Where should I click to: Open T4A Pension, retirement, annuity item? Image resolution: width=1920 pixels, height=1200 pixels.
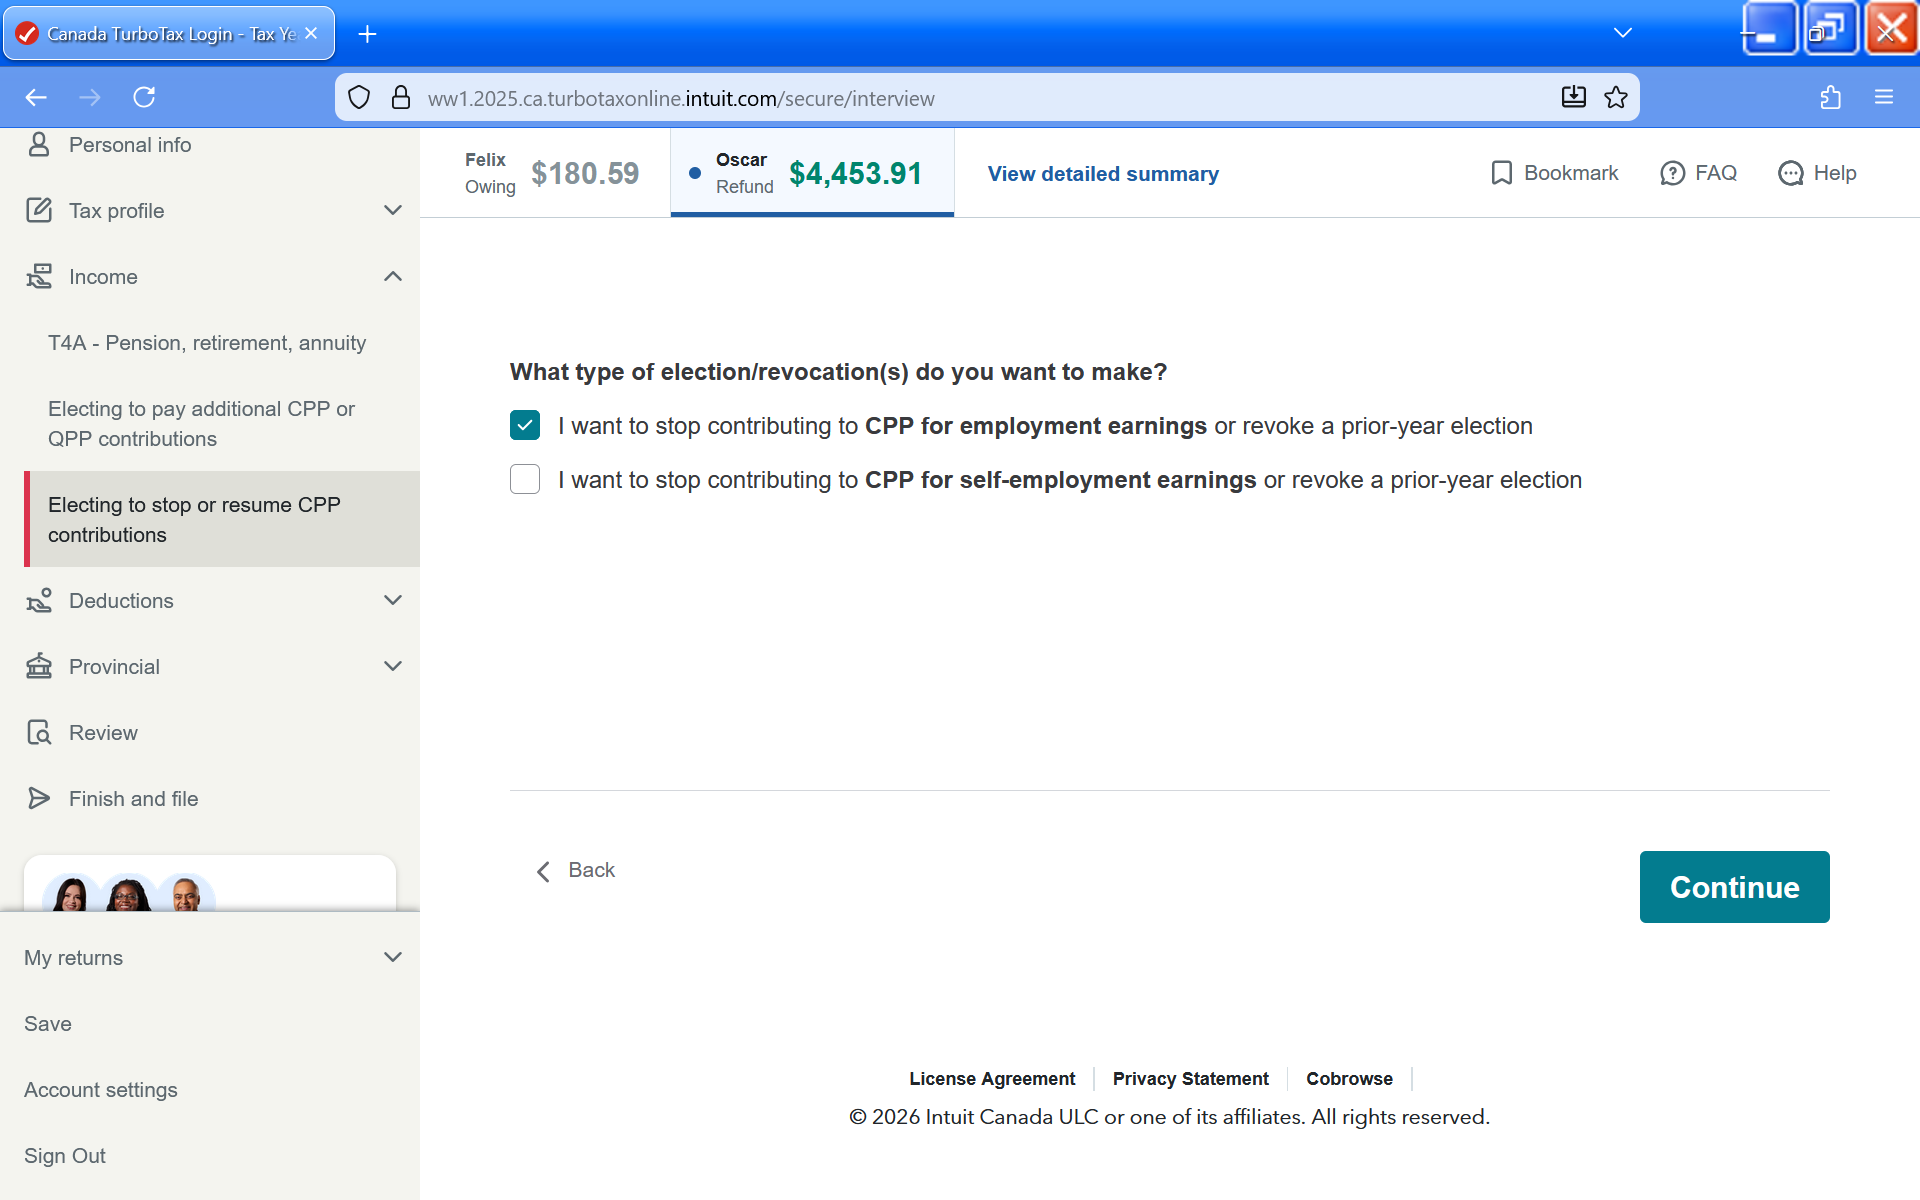click(x=207, y=343)
